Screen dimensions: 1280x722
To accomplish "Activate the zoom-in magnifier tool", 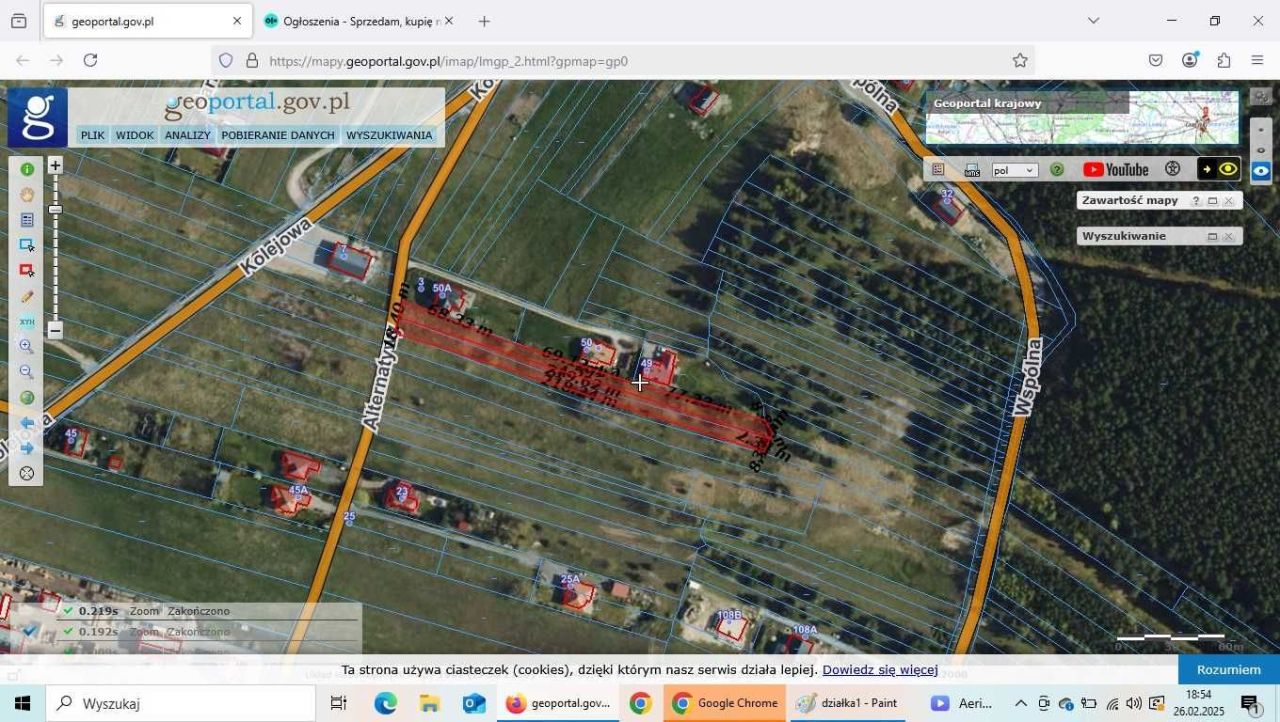I will click(27, 347).
